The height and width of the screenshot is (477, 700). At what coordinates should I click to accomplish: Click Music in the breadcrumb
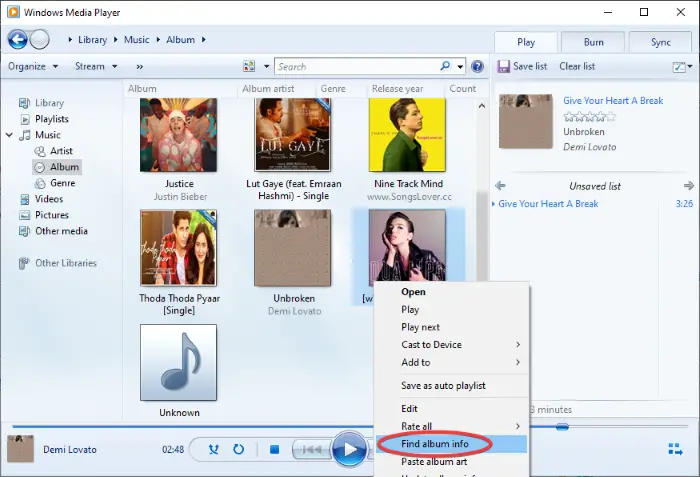tap(137, 40)
